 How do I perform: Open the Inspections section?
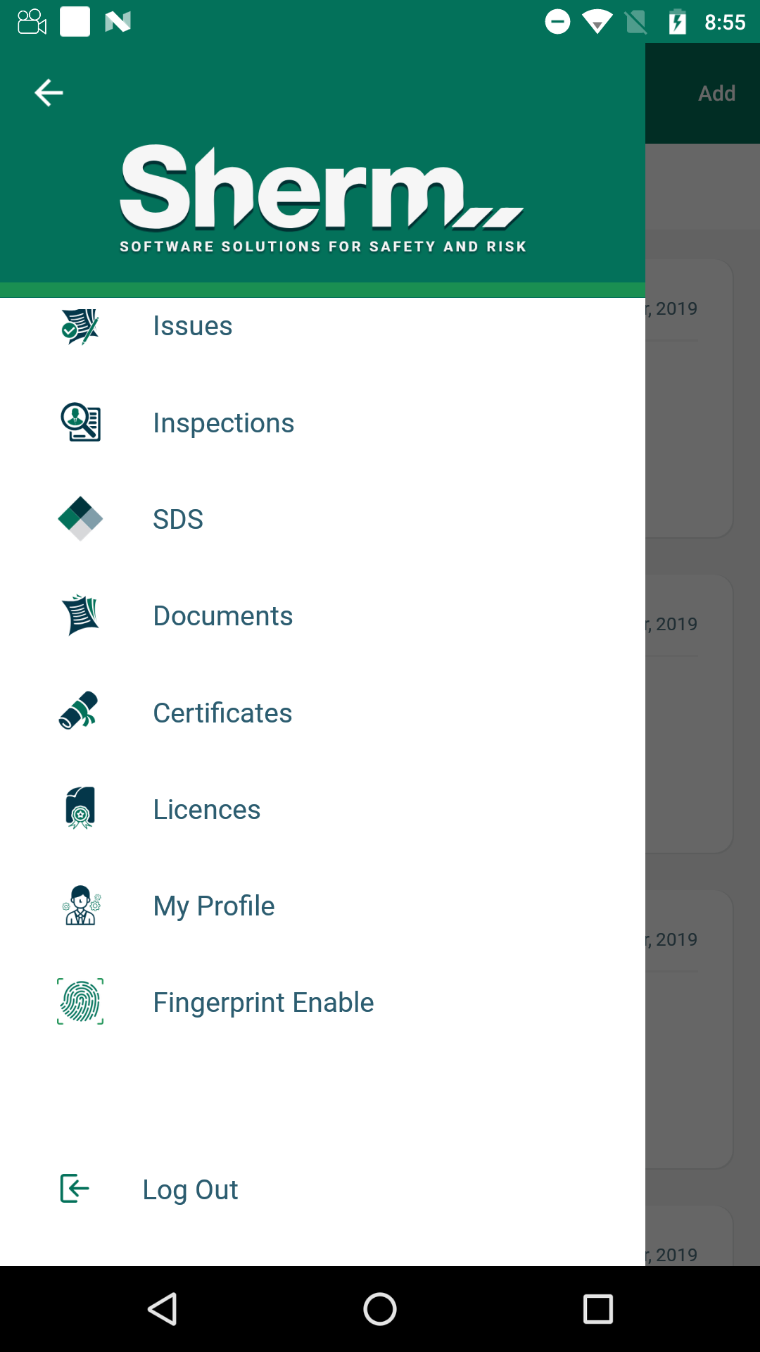223,423
